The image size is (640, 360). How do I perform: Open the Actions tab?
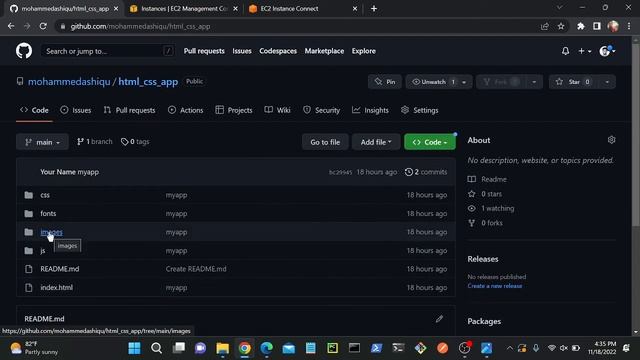[x=185, y=110]
